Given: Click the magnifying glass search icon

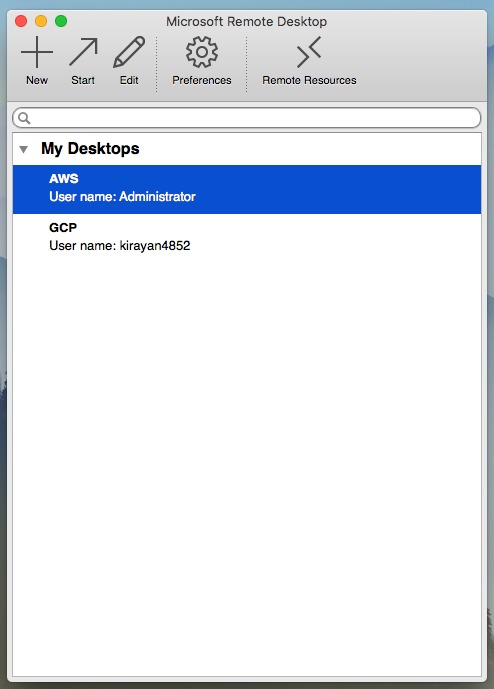Looking at the screenshot, I should [25, 118].
